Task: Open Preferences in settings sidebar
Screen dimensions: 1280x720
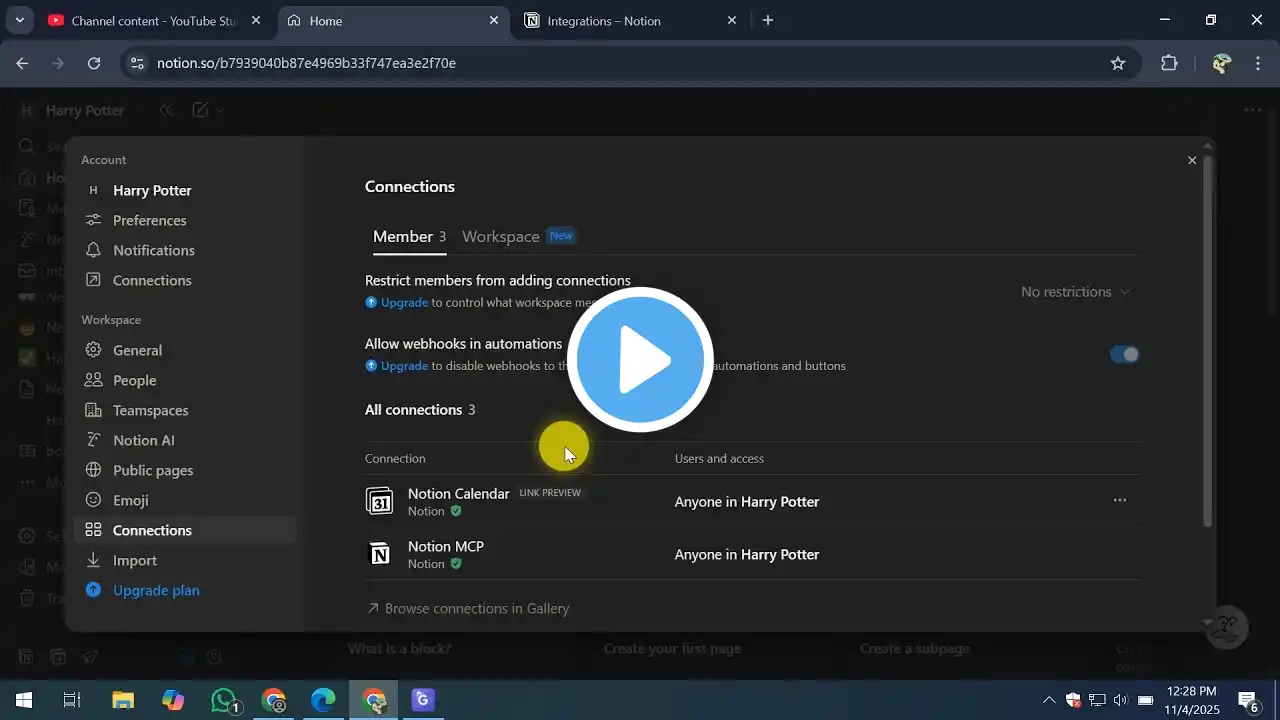Action: pyautogui.click(x=149, y=220)
